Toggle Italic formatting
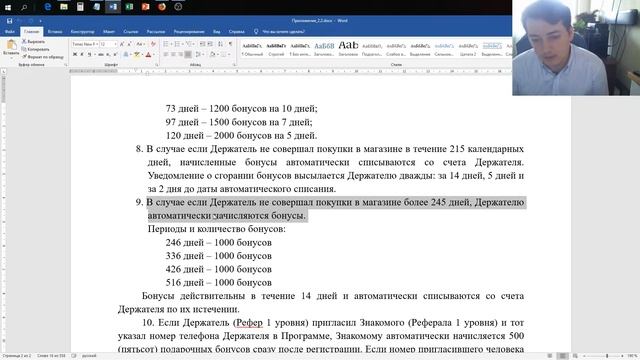Image resolution: width=640 pixels, height=360 pixels. [82, 54]
